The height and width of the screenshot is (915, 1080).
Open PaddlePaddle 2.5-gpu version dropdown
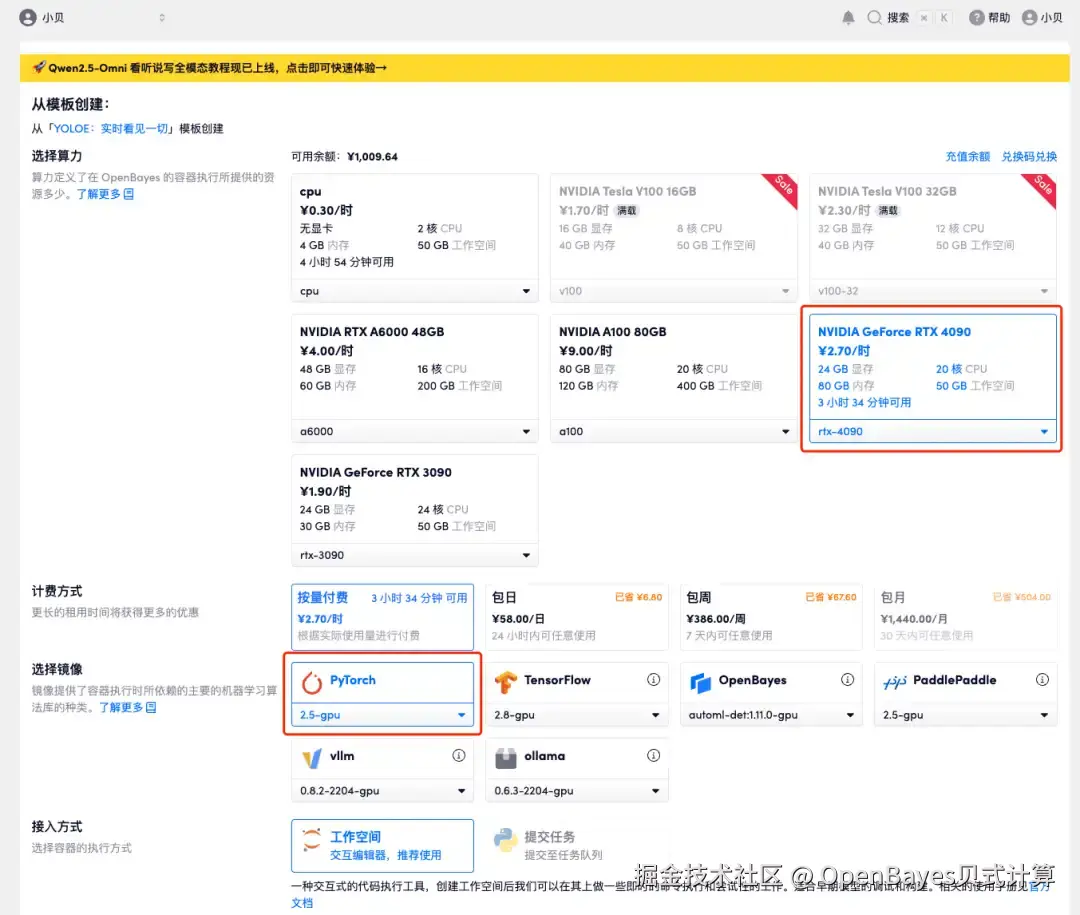point(965,714)
